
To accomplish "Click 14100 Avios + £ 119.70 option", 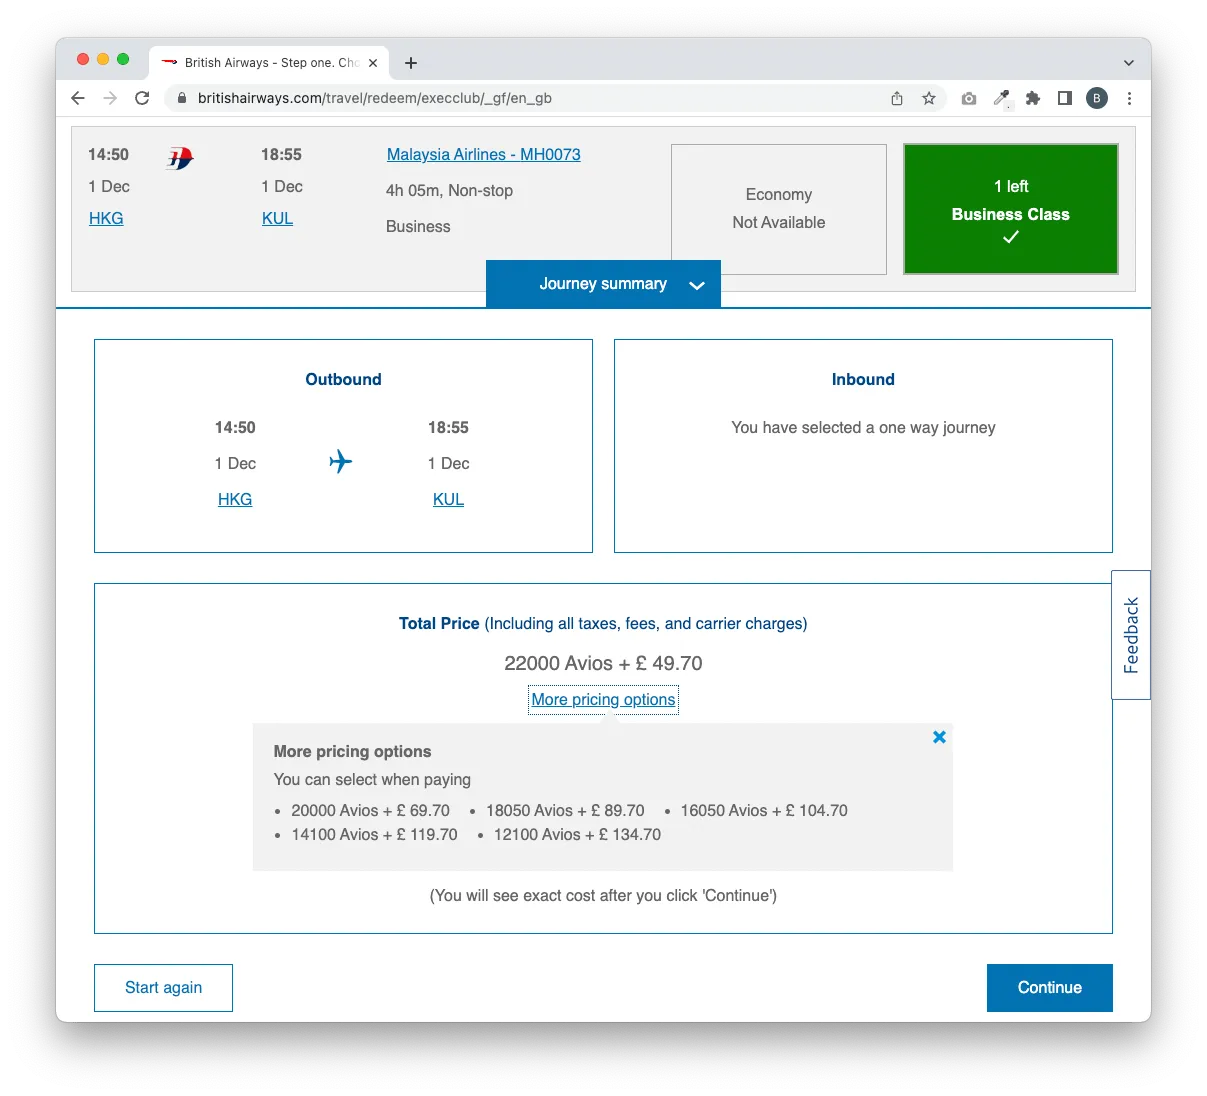I will click(374, 835).
